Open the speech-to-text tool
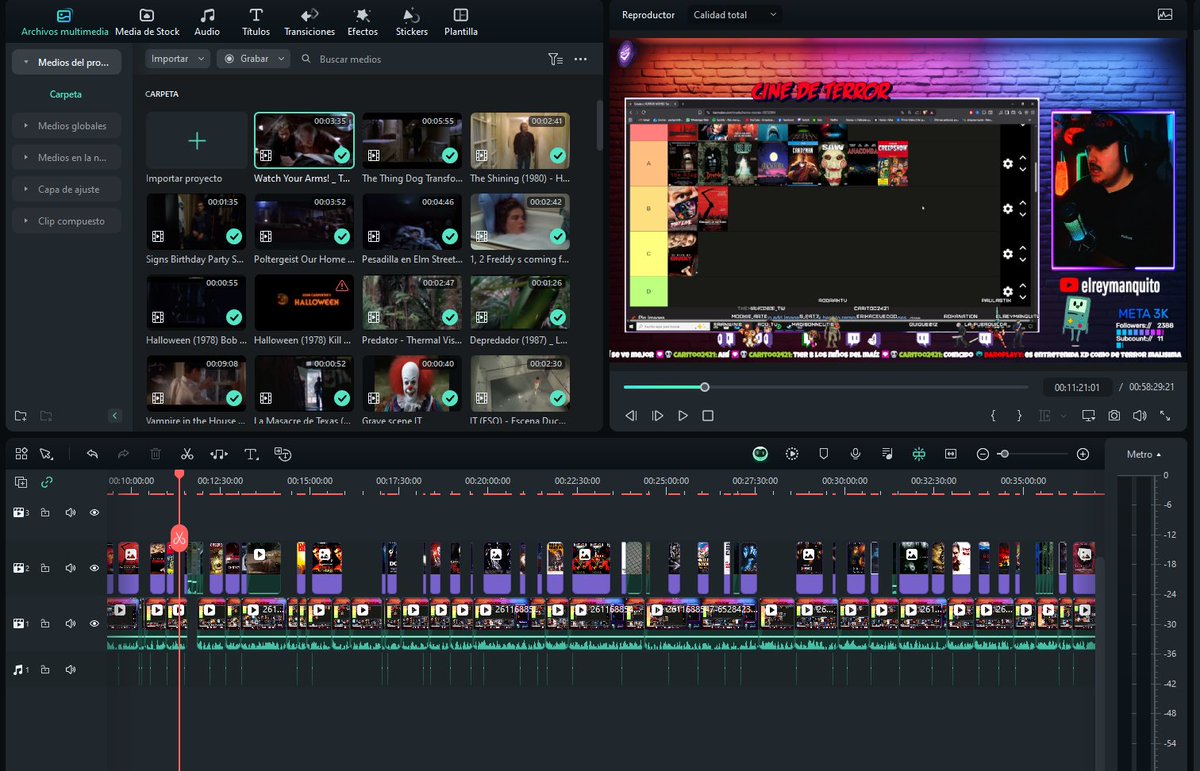This screenshot has width=1200, height=771. (283, 454)
